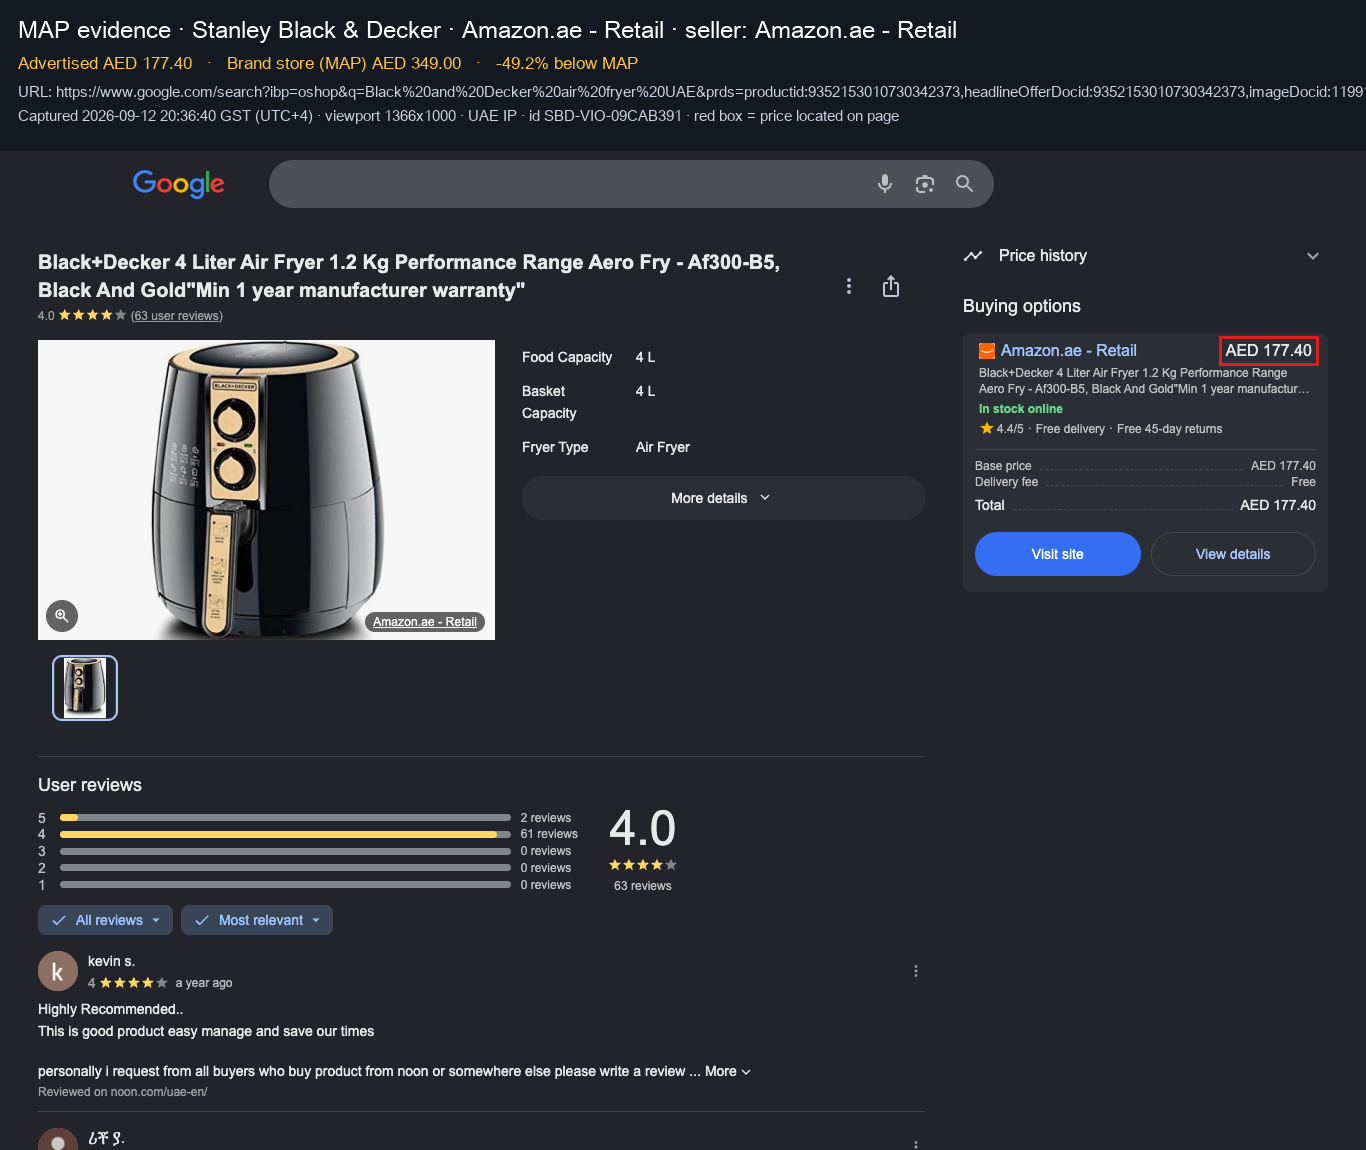Click the 'In stock online' status text
The height and width of the screenshot is (1150, 1366).
pos(1021,409)
